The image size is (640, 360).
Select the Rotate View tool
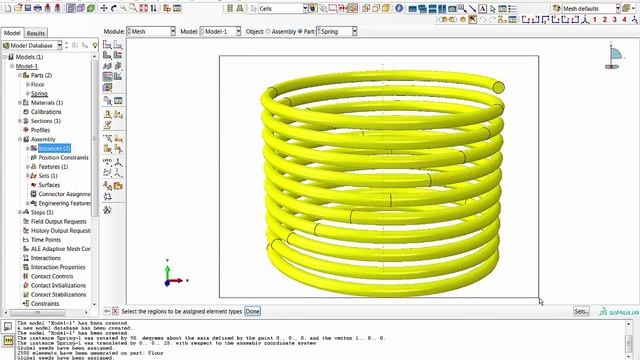(113, 8)
